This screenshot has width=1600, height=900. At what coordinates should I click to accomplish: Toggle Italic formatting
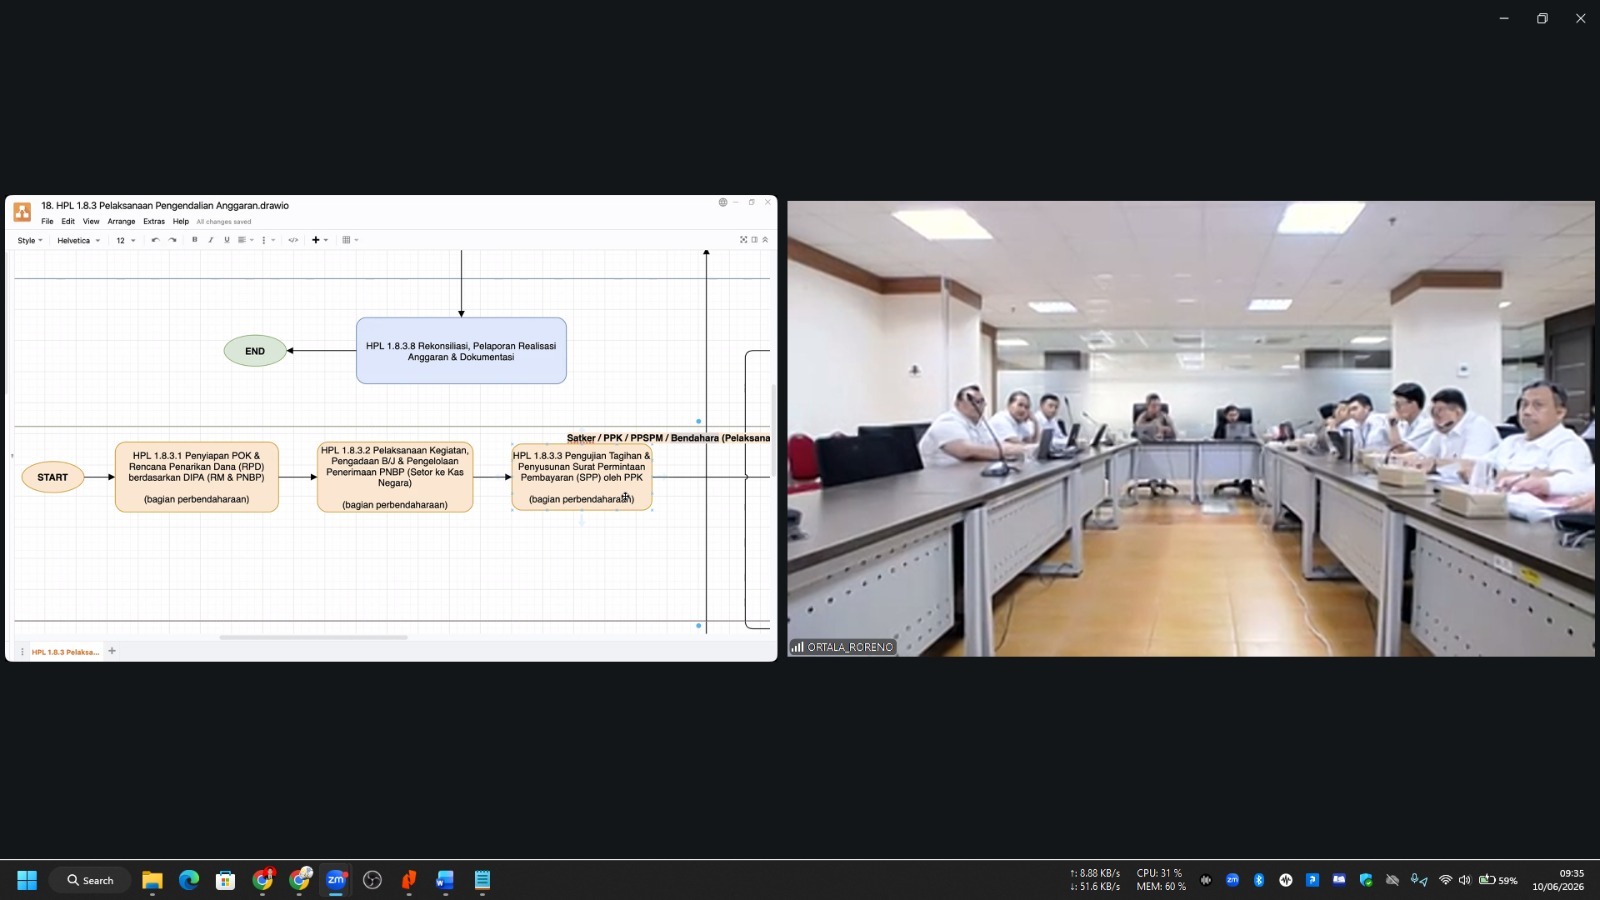click(211, 240)
